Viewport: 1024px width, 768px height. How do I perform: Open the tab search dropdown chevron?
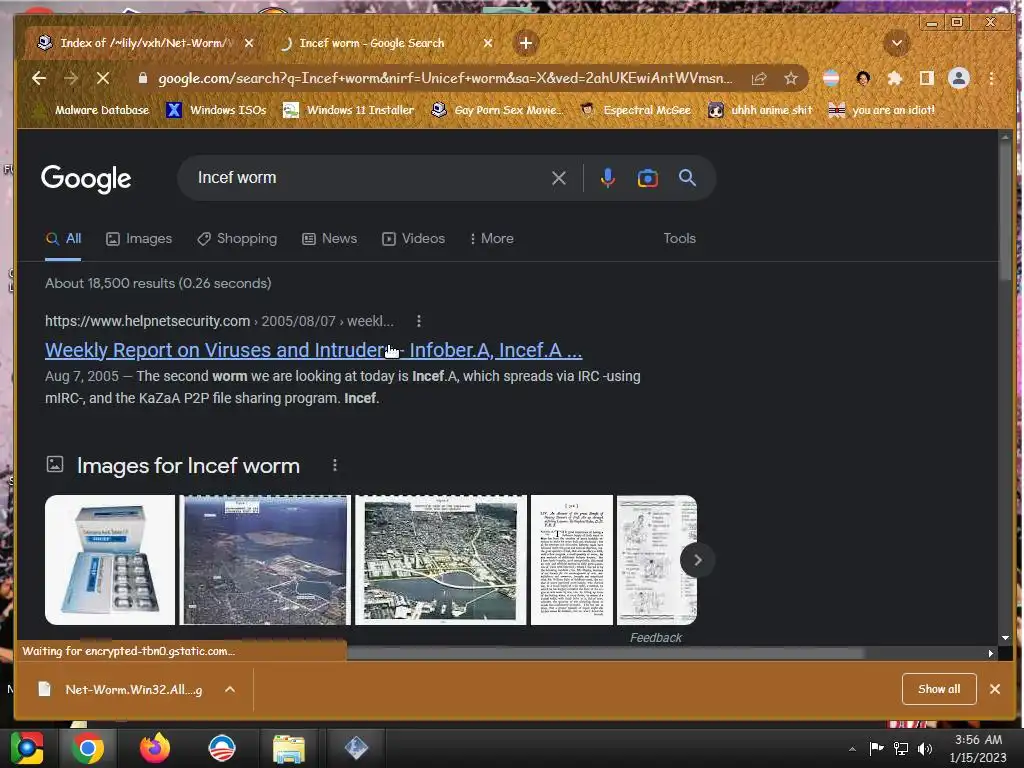click(897, 44)
